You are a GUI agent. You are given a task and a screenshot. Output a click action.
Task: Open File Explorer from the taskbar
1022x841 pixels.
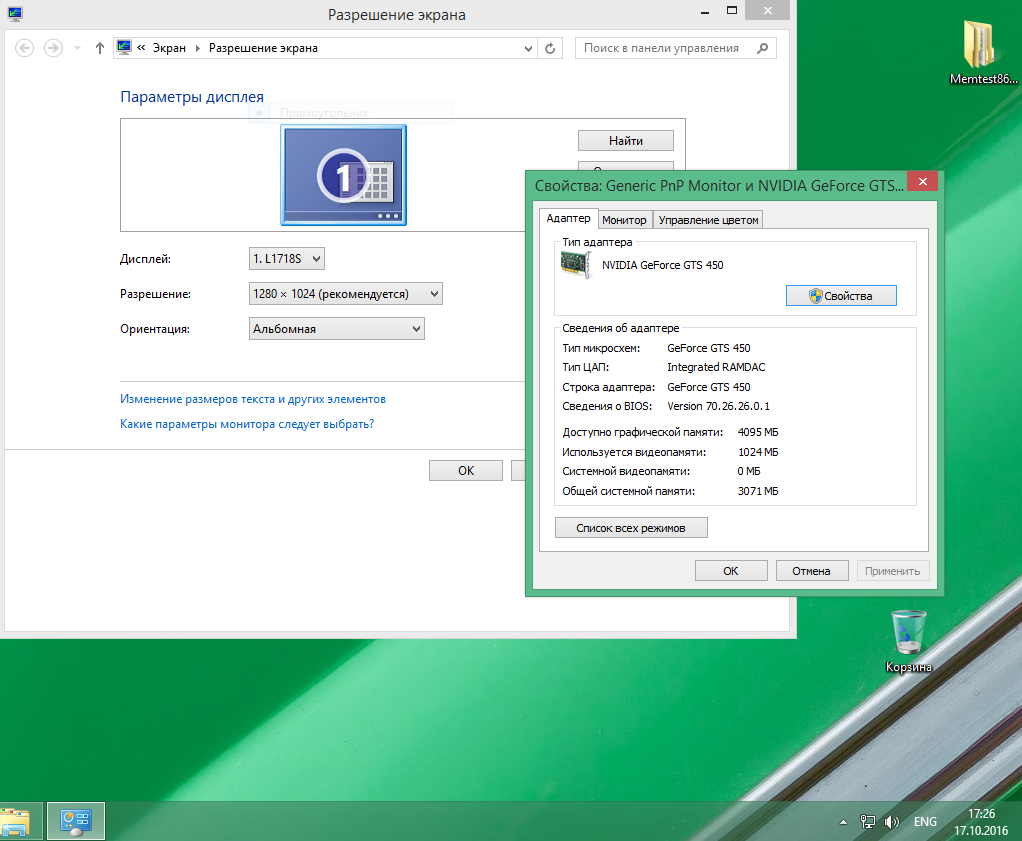(x=17, y=821)
